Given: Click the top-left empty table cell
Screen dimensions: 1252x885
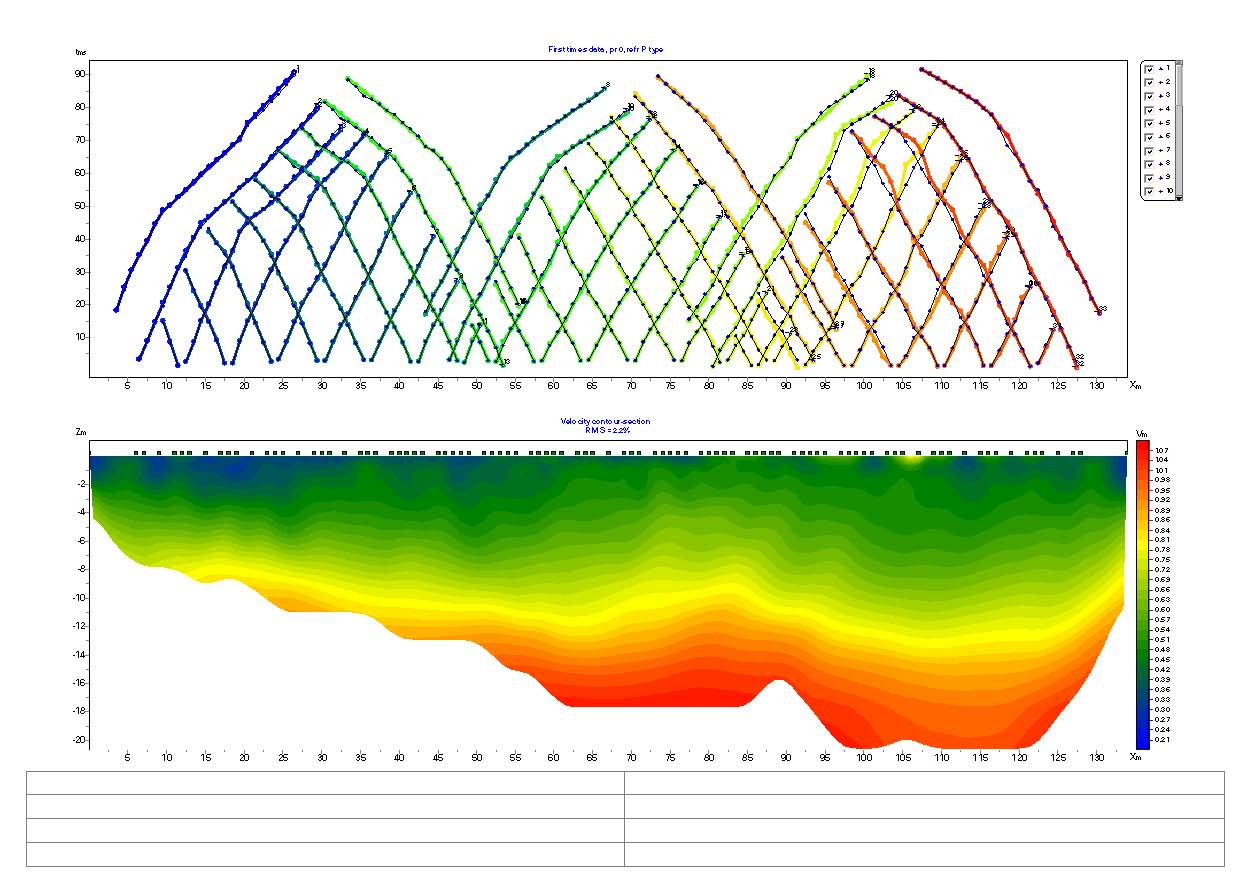Looking at the screenshot, I should 325,783.
